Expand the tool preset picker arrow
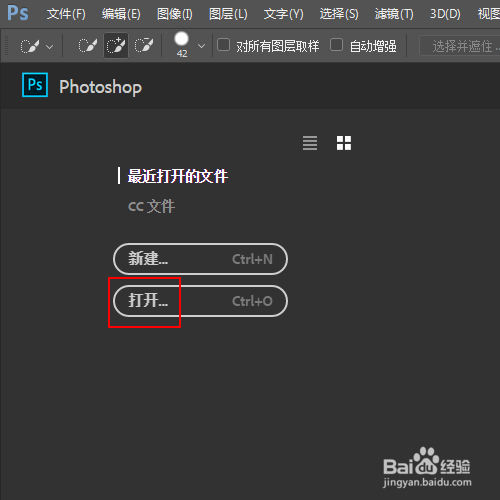 [49, 47]
